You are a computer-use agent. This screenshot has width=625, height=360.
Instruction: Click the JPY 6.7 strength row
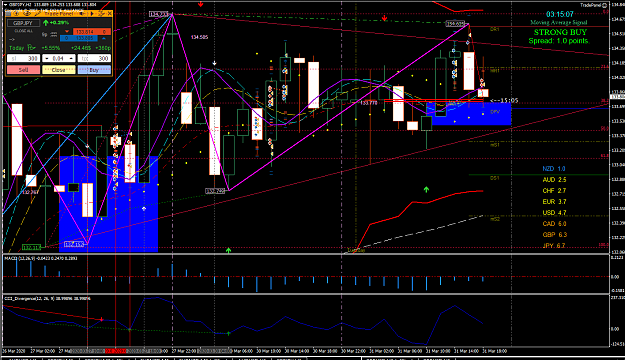point(554,246)
